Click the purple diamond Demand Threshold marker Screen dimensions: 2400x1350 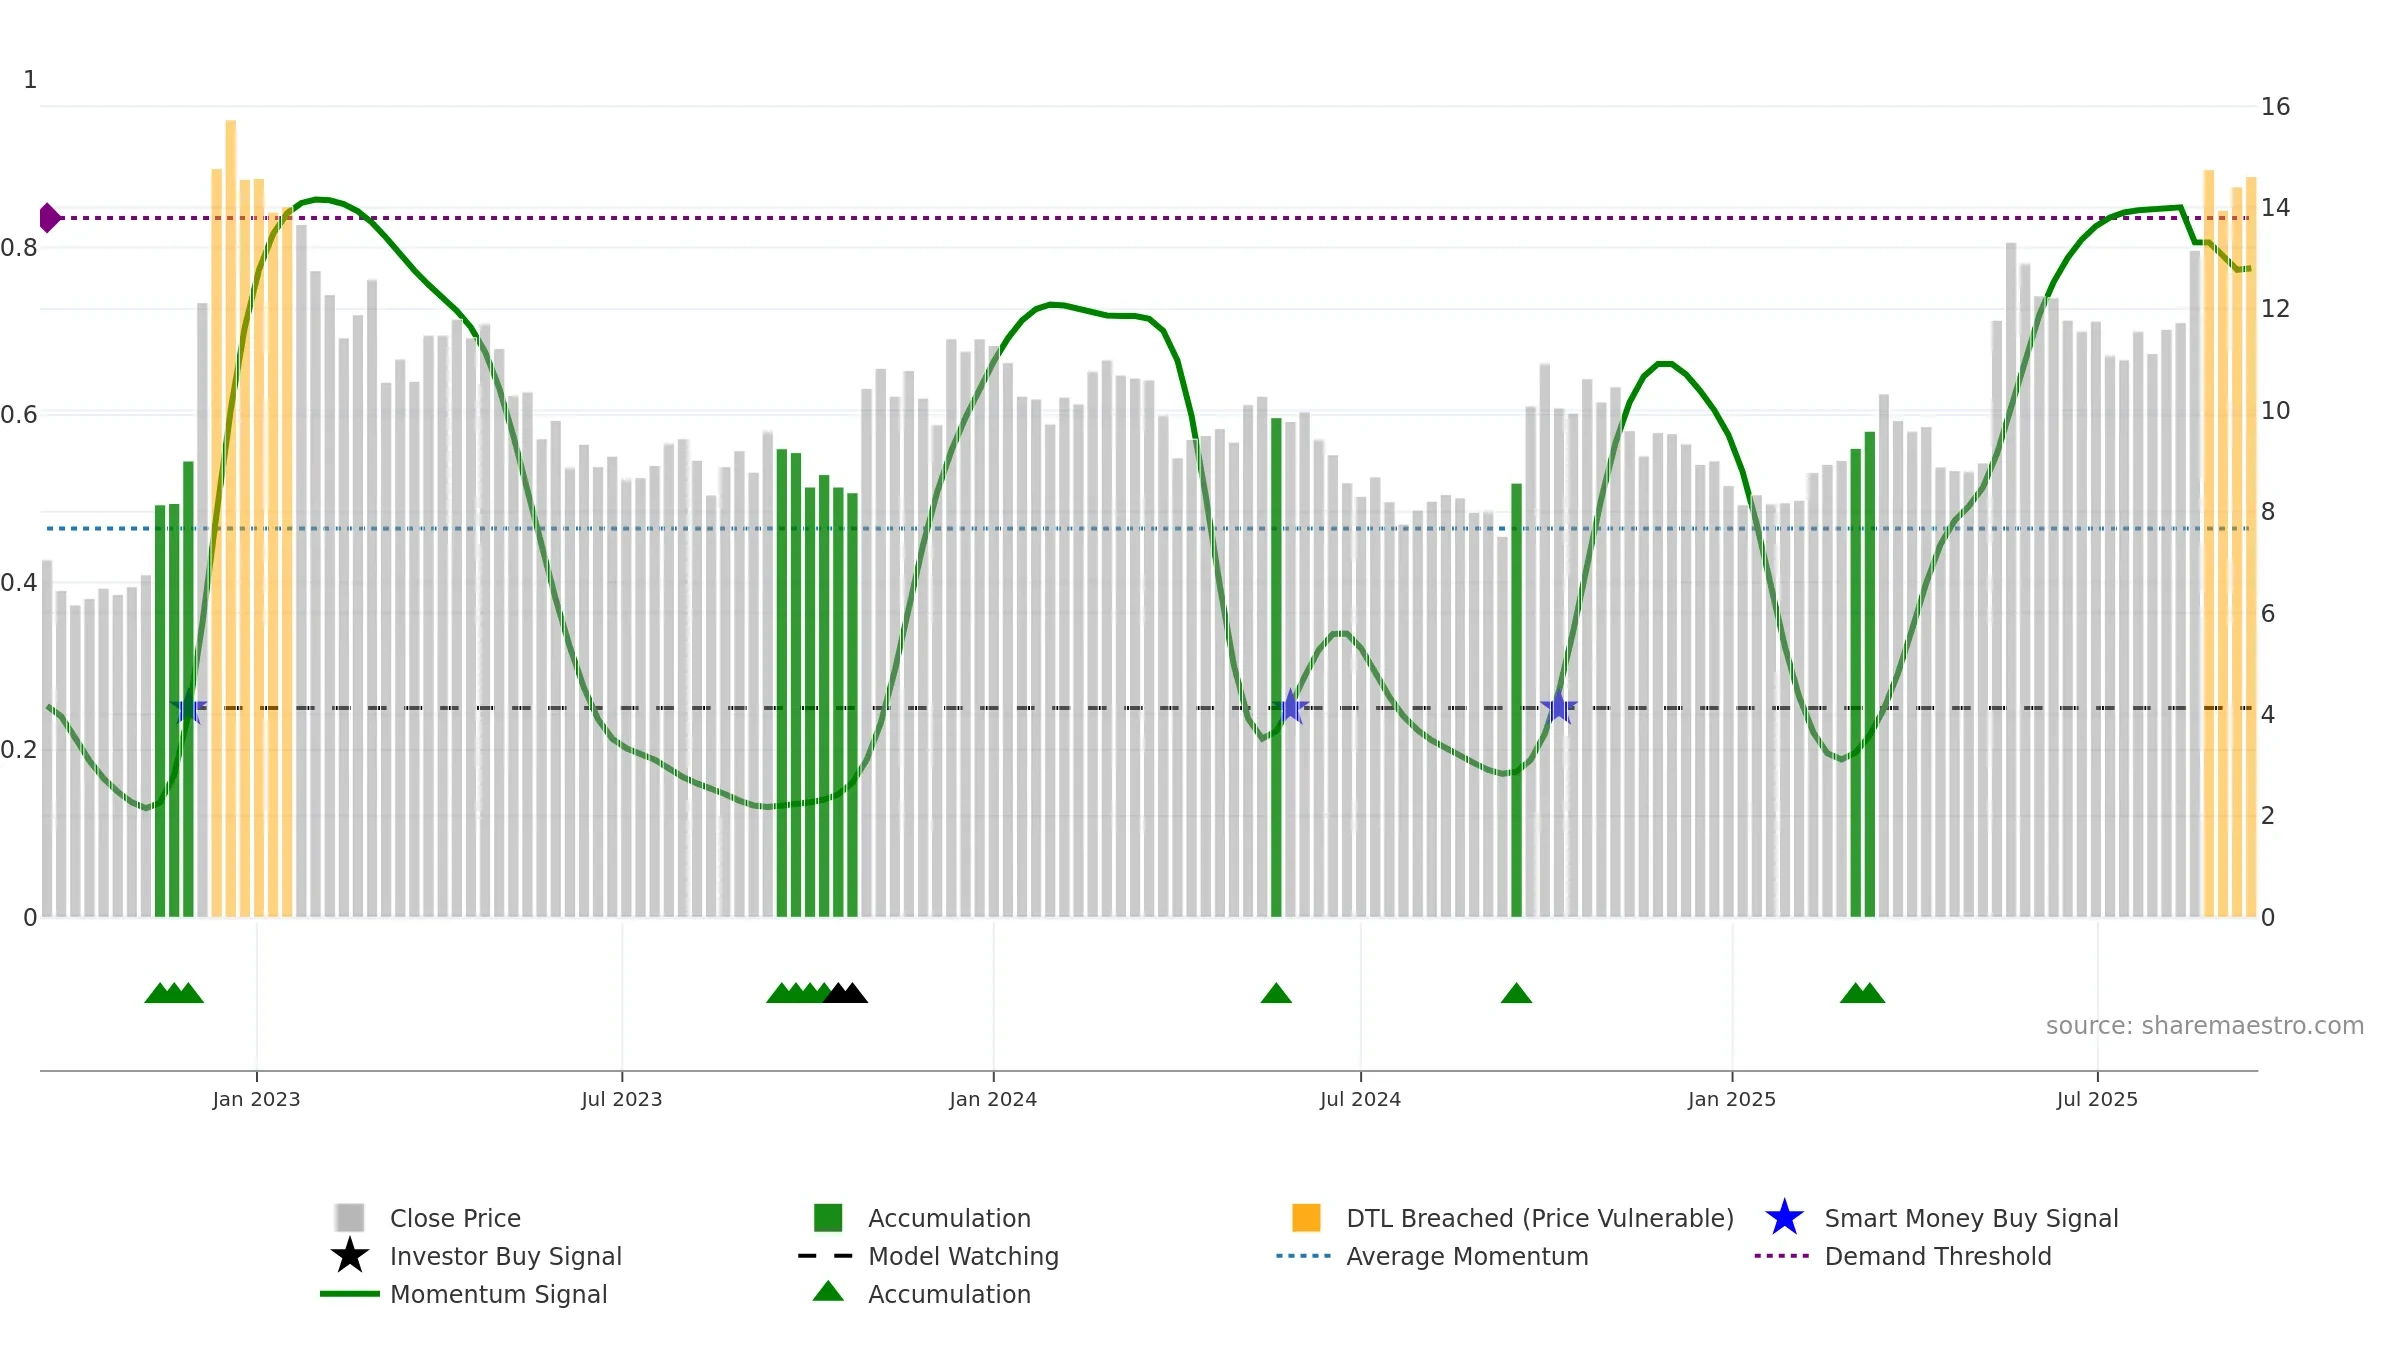[49, 217]
